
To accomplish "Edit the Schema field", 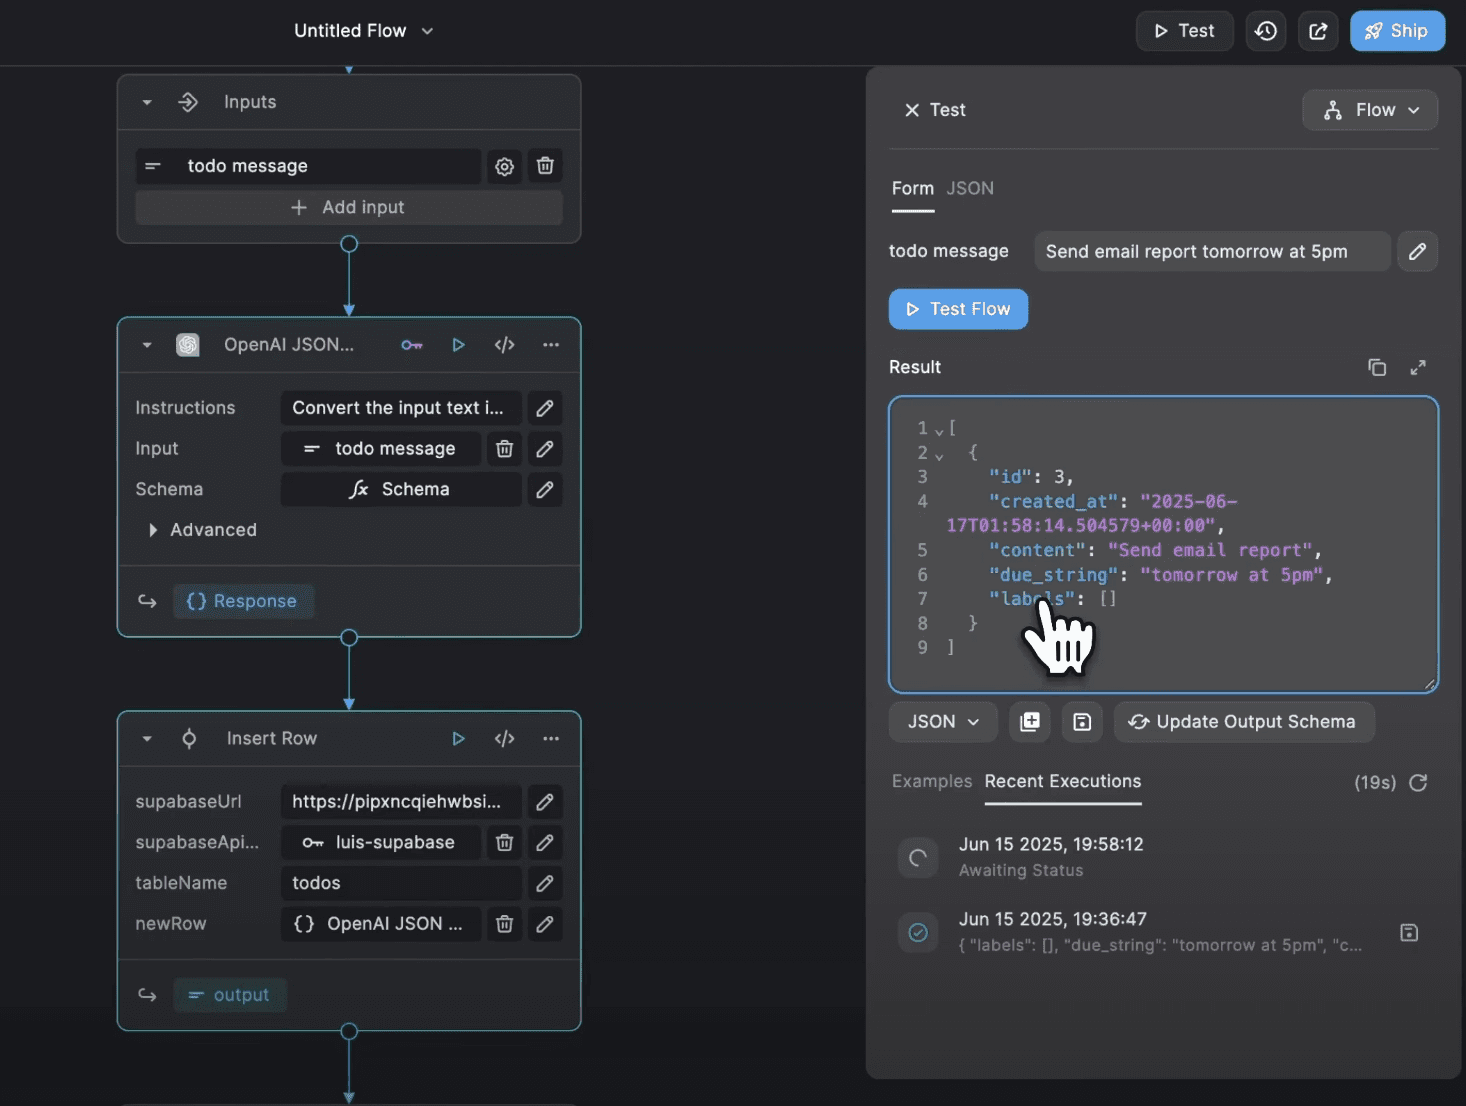I will click(x=545, y=490).
